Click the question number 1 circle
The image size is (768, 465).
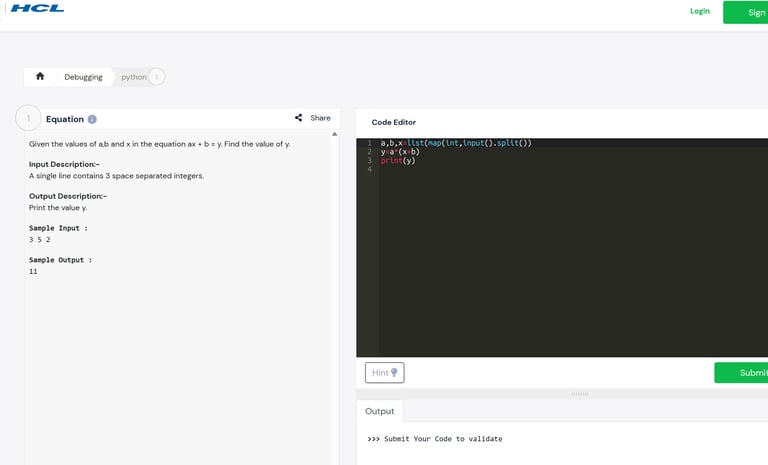(x=28, y=118)
